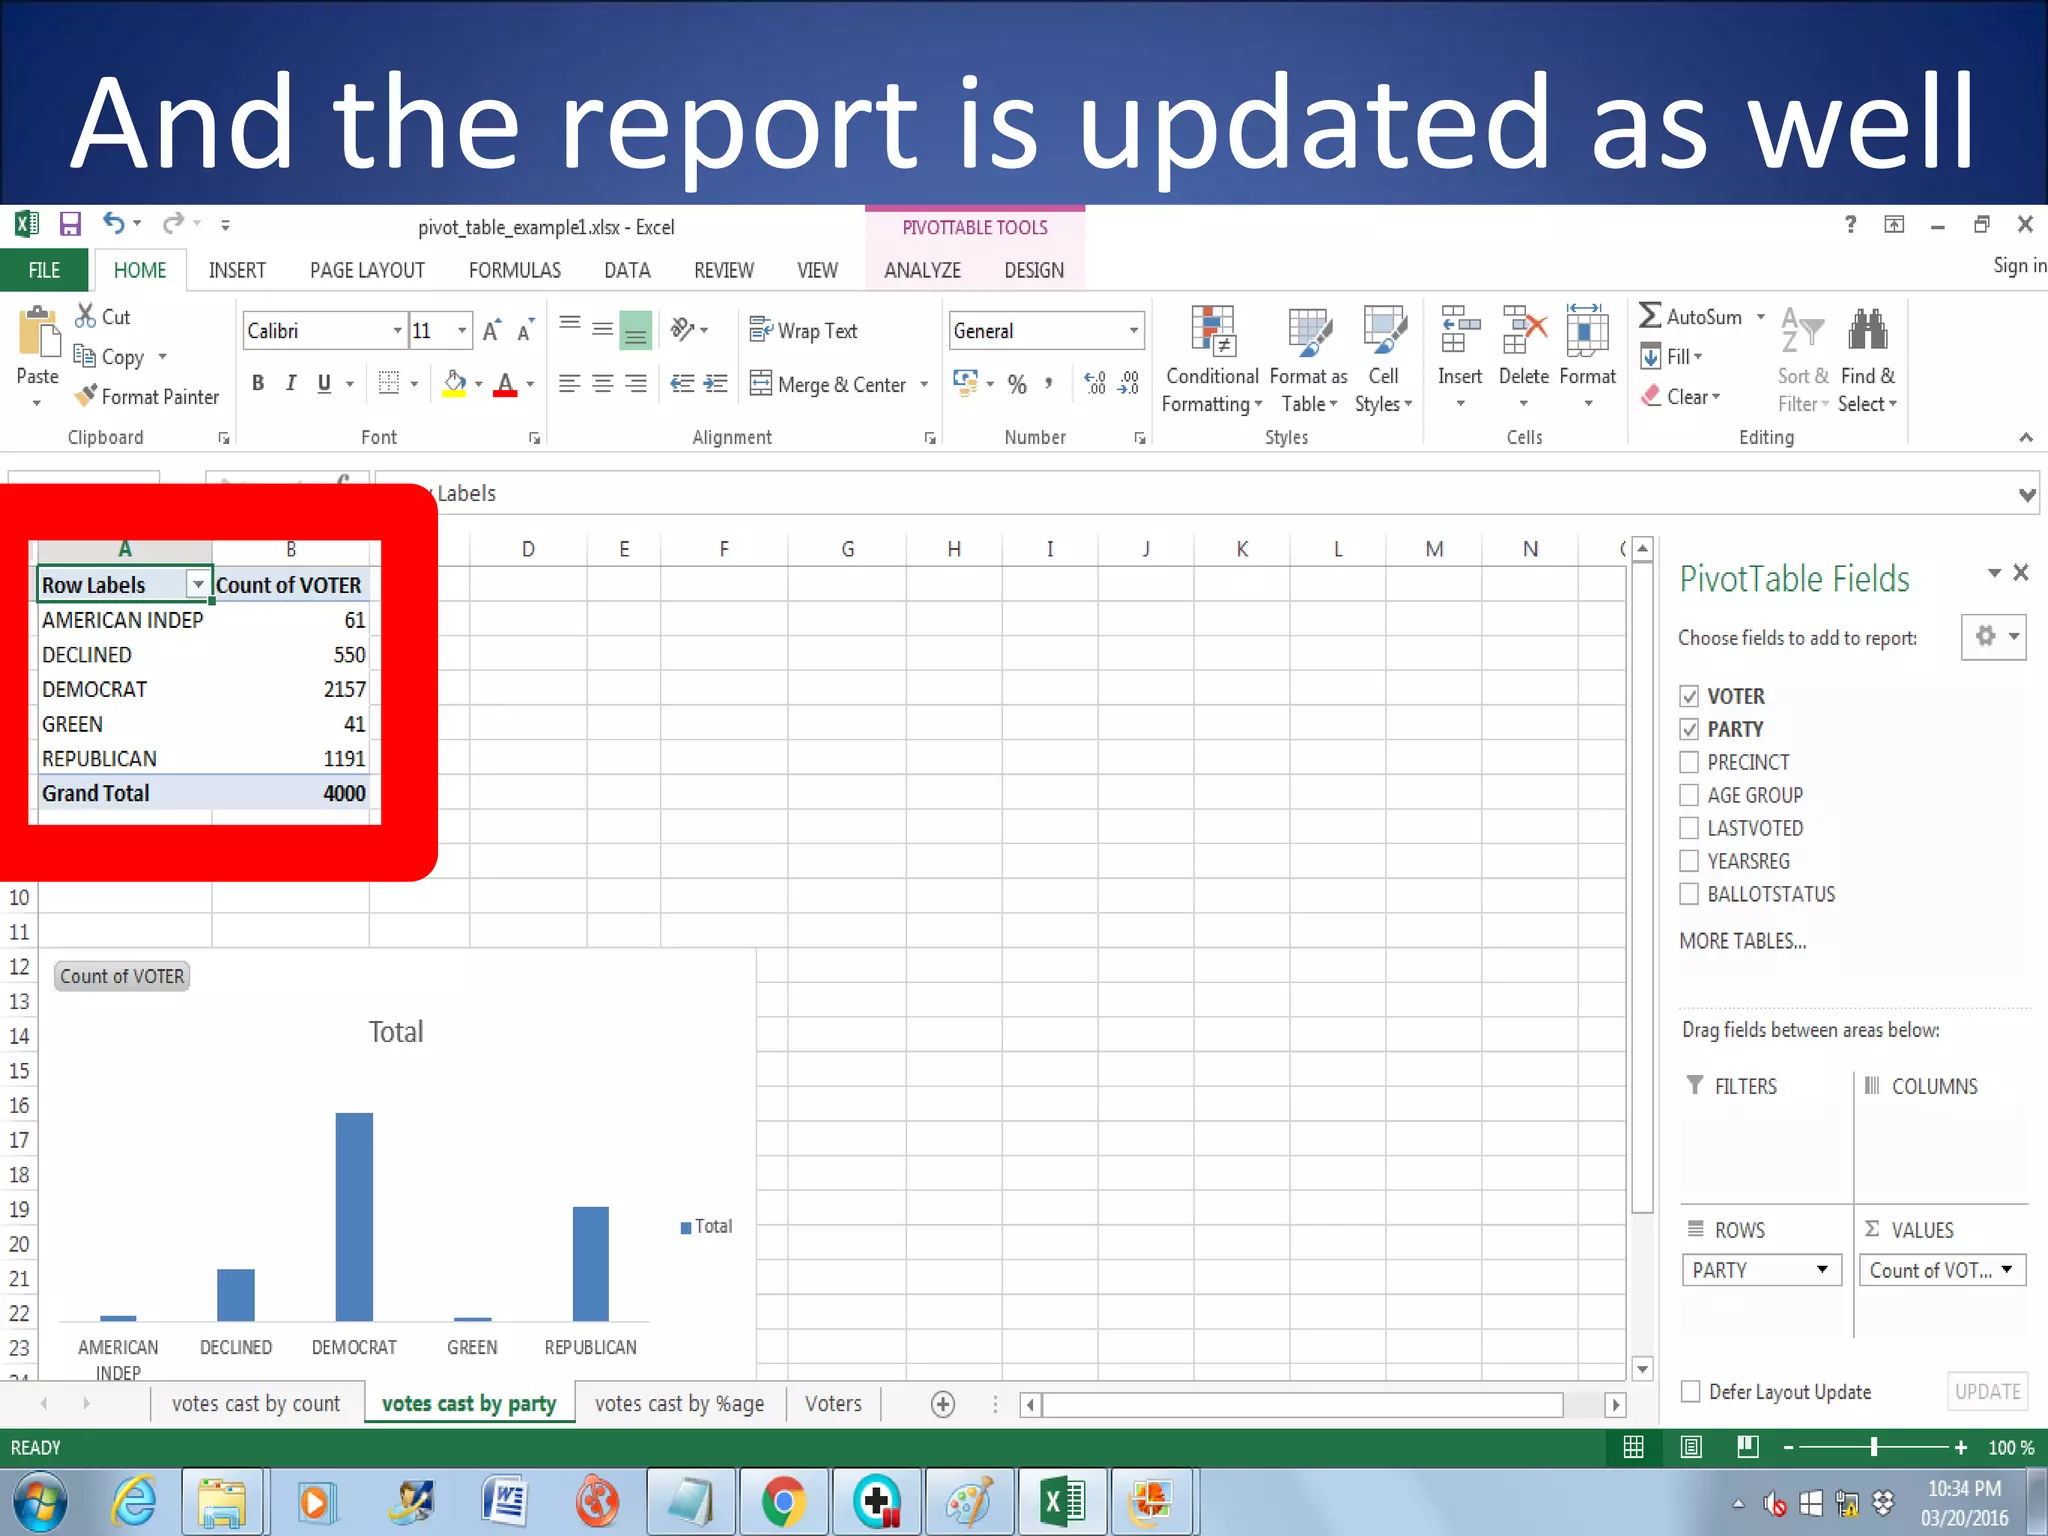Click the decrease font size icon
Viewport: 2048px width, 1536px height.
[525, 330]
